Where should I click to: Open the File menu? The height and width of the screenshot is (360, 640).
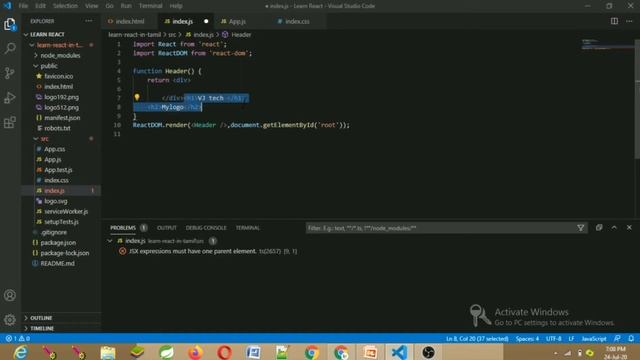pos(23,6)
